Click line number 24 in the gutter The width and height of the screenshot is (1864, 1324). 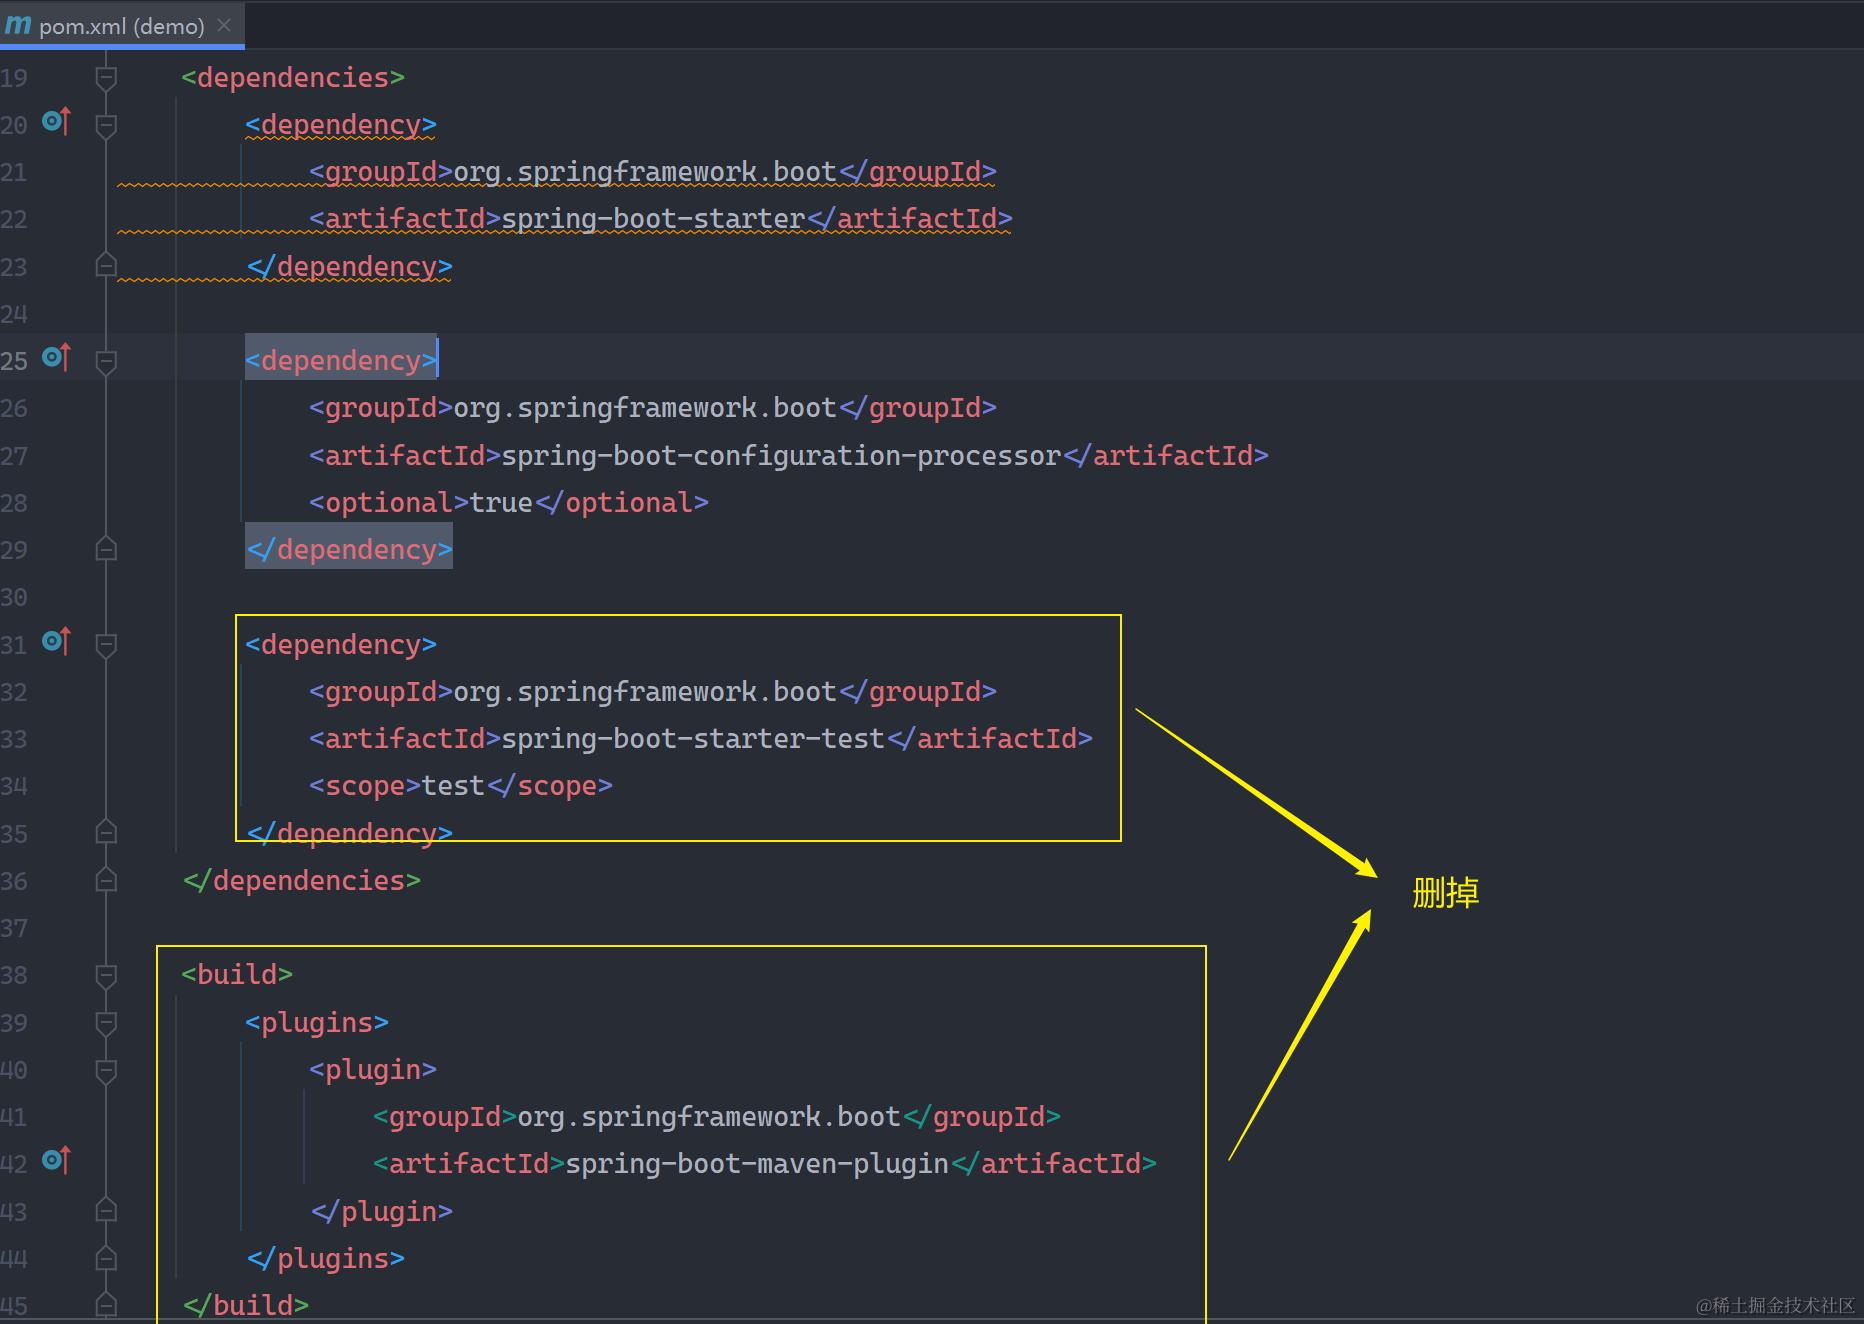(x=14, y=314)
